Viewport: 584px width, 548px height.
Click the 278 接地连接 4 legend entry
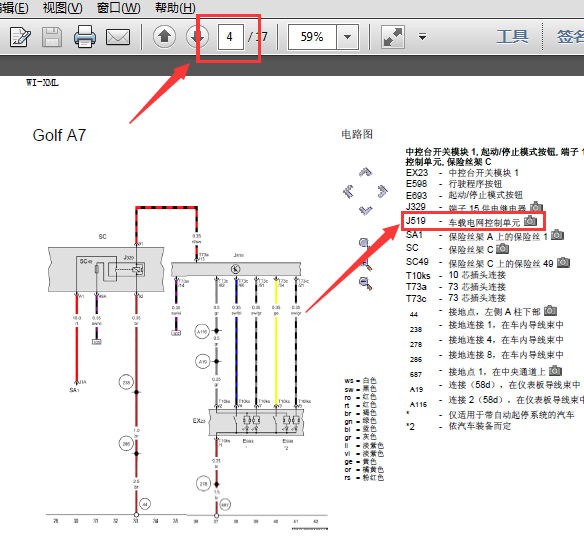point(486,341)
